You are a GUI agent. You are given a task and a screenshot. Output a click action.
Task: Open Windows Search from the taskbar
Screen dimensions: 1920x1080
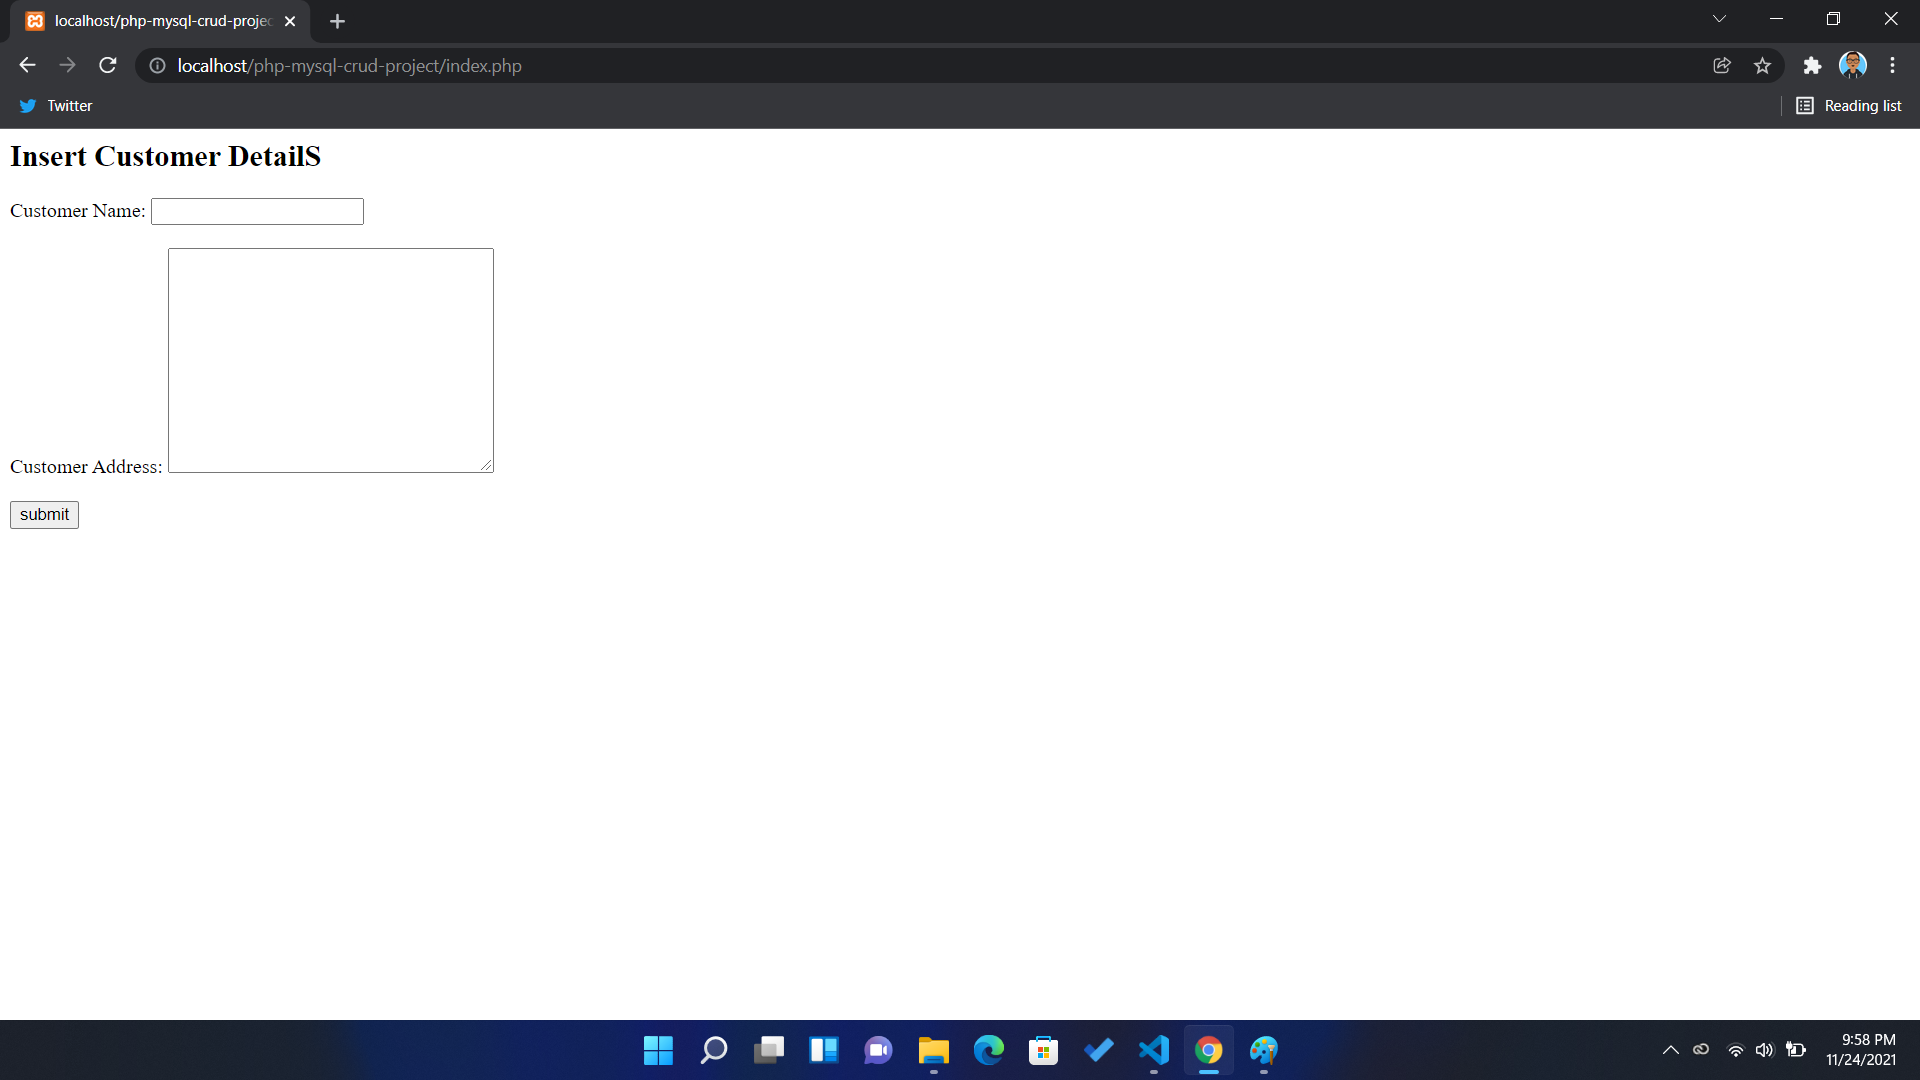coord(714,1050)
